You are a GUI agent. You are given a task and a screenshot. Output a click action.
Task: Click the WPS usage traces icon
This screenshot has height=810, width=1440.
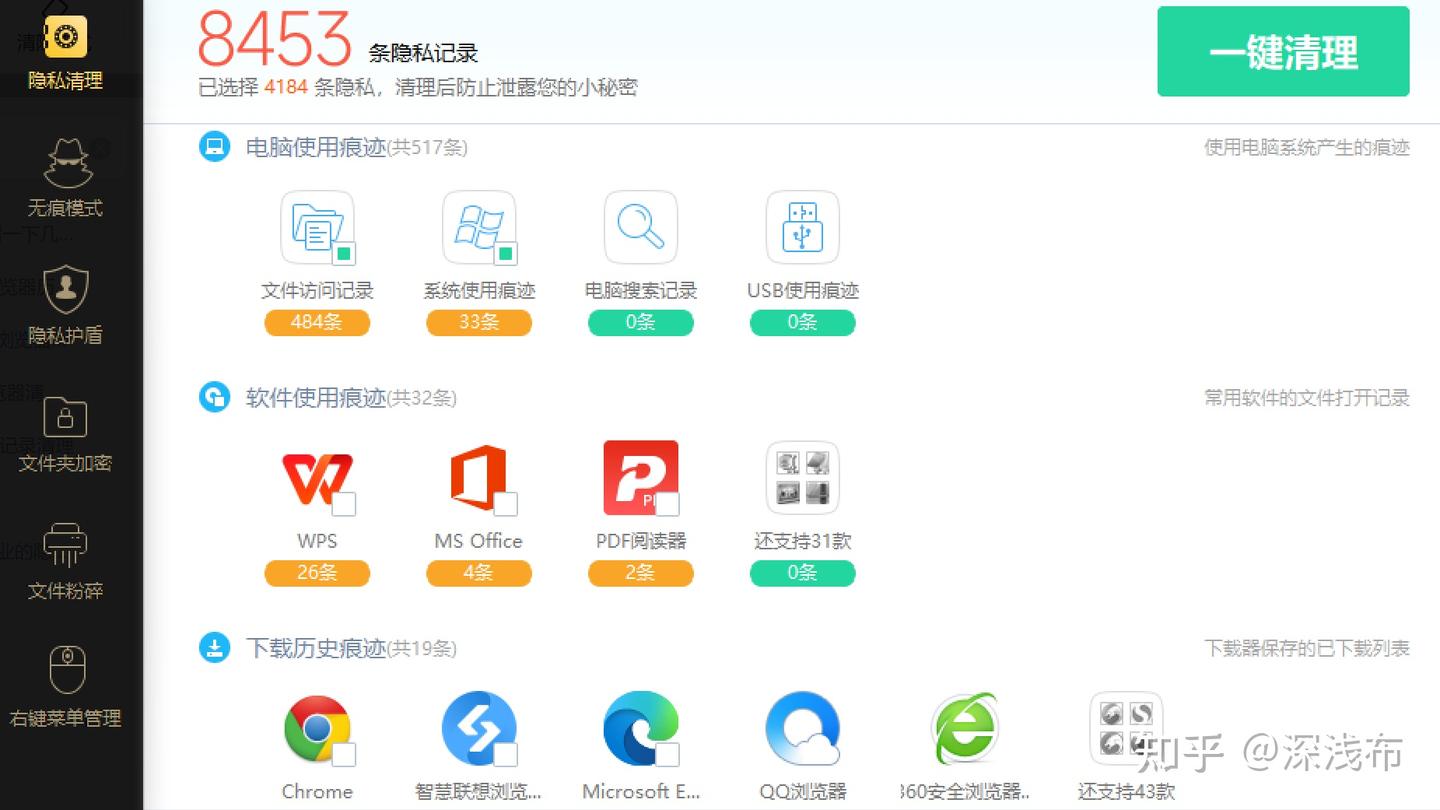click(x=317, y=477)
